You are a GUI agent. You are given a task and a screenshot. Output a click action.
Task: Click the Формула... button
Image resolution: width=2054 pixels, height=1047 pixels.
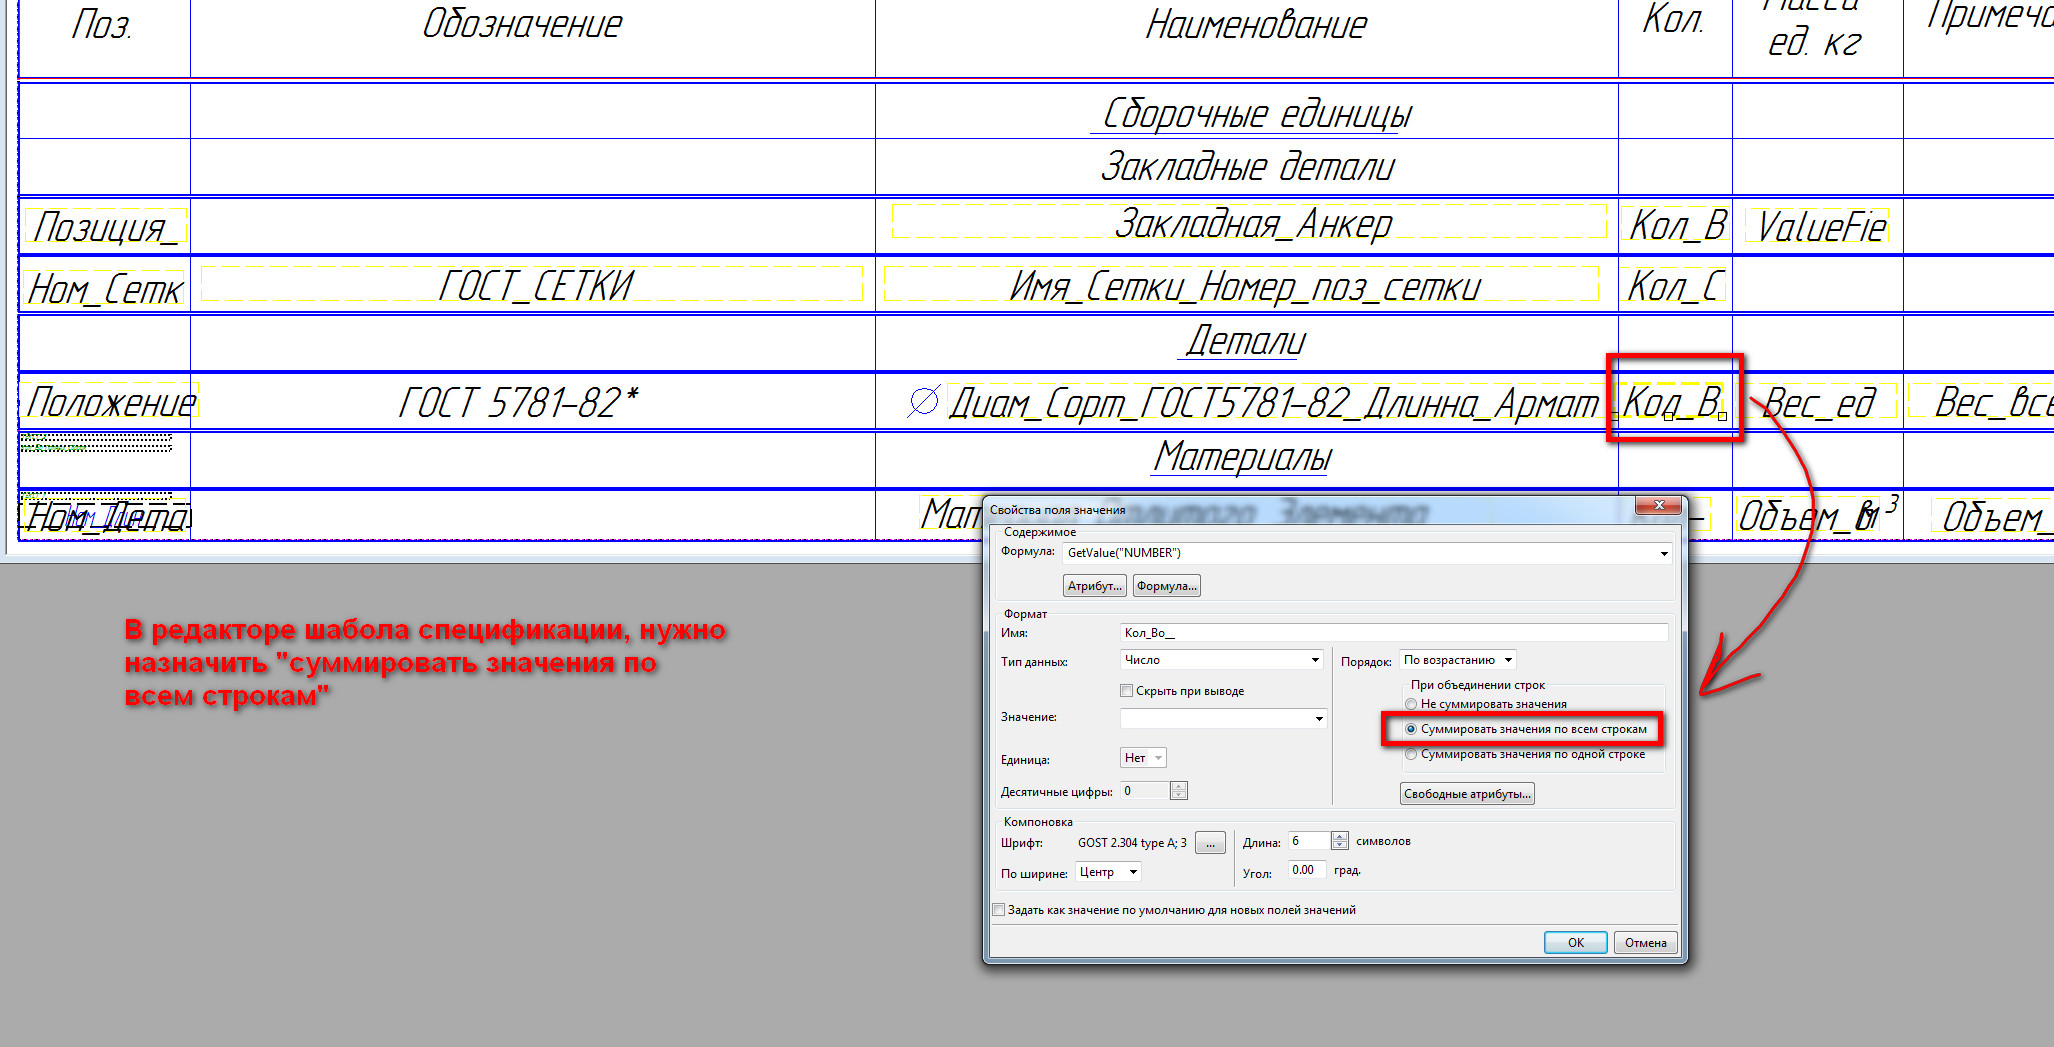1167,586
